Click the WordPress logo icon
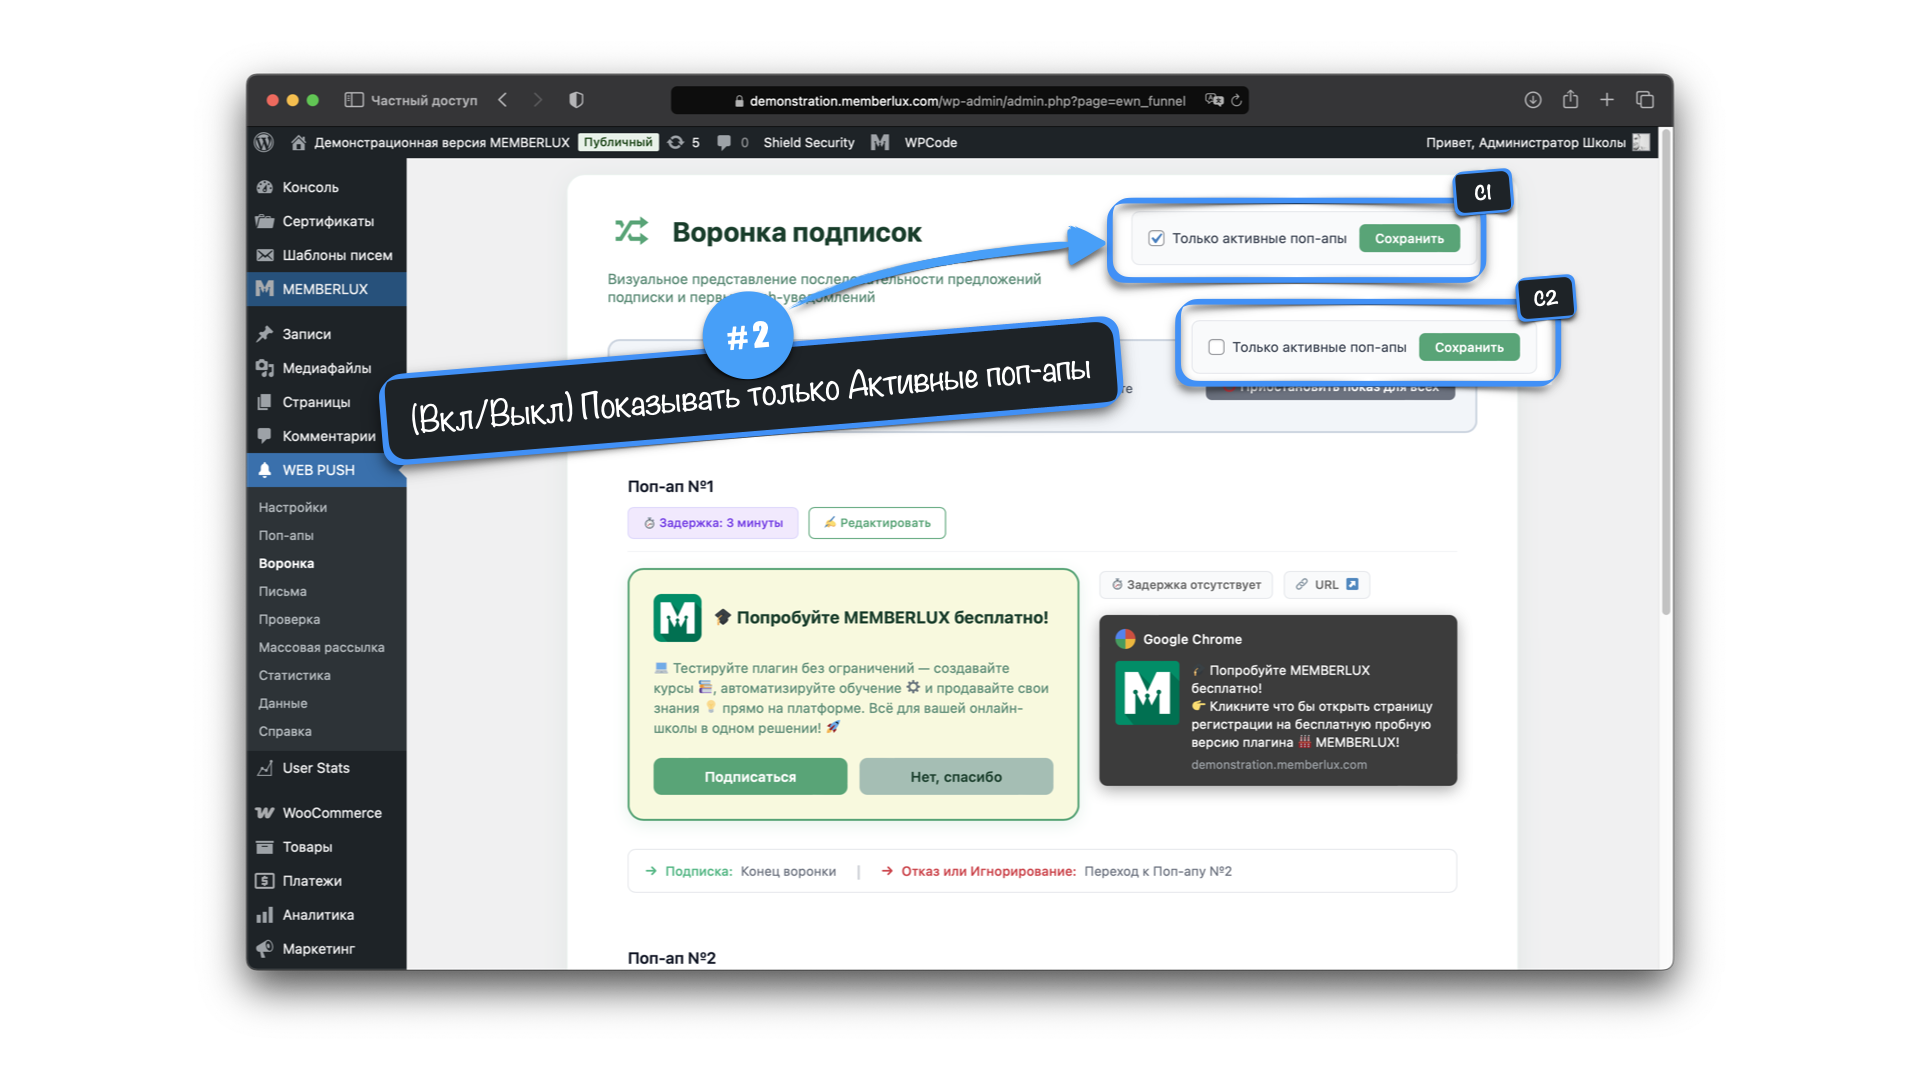Viewport: 1920px width, 1080px height. point(264,142)
